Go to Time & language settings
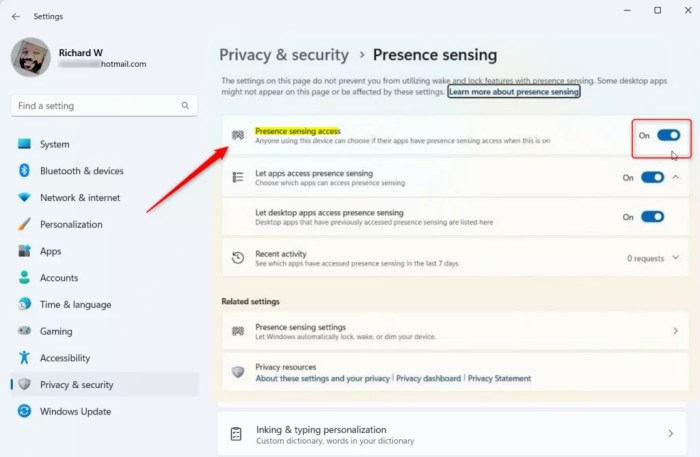The width and height of the screenshot is (700, 457). coord(75,304)
